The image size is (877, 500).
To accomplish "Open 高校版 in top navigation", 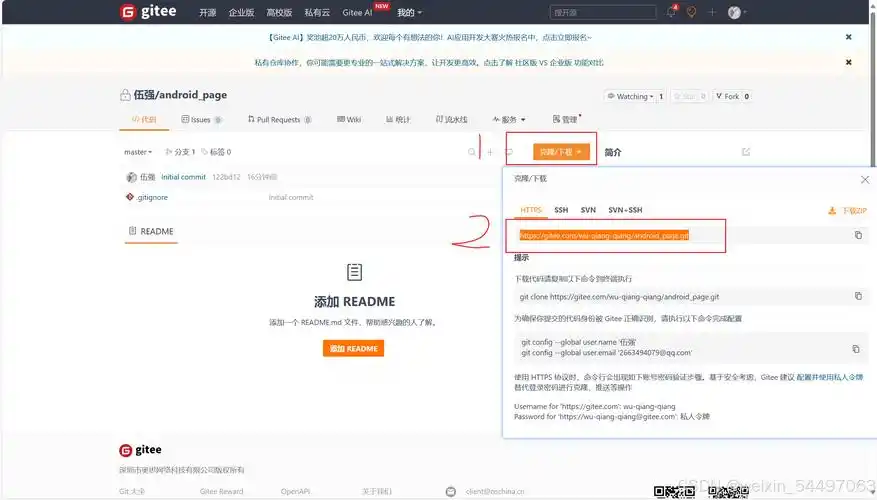I will pyautogui.click(x=279, y=12).
